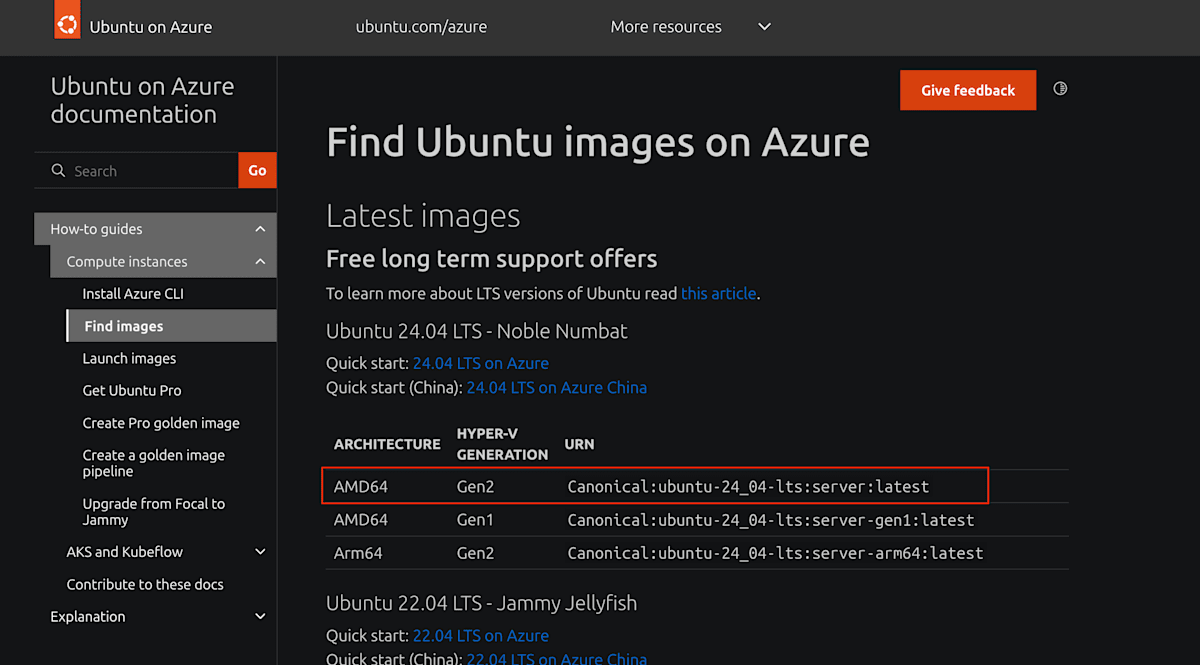Expand the AKS and Kubeflow chevron

click(x=260, y=552)
